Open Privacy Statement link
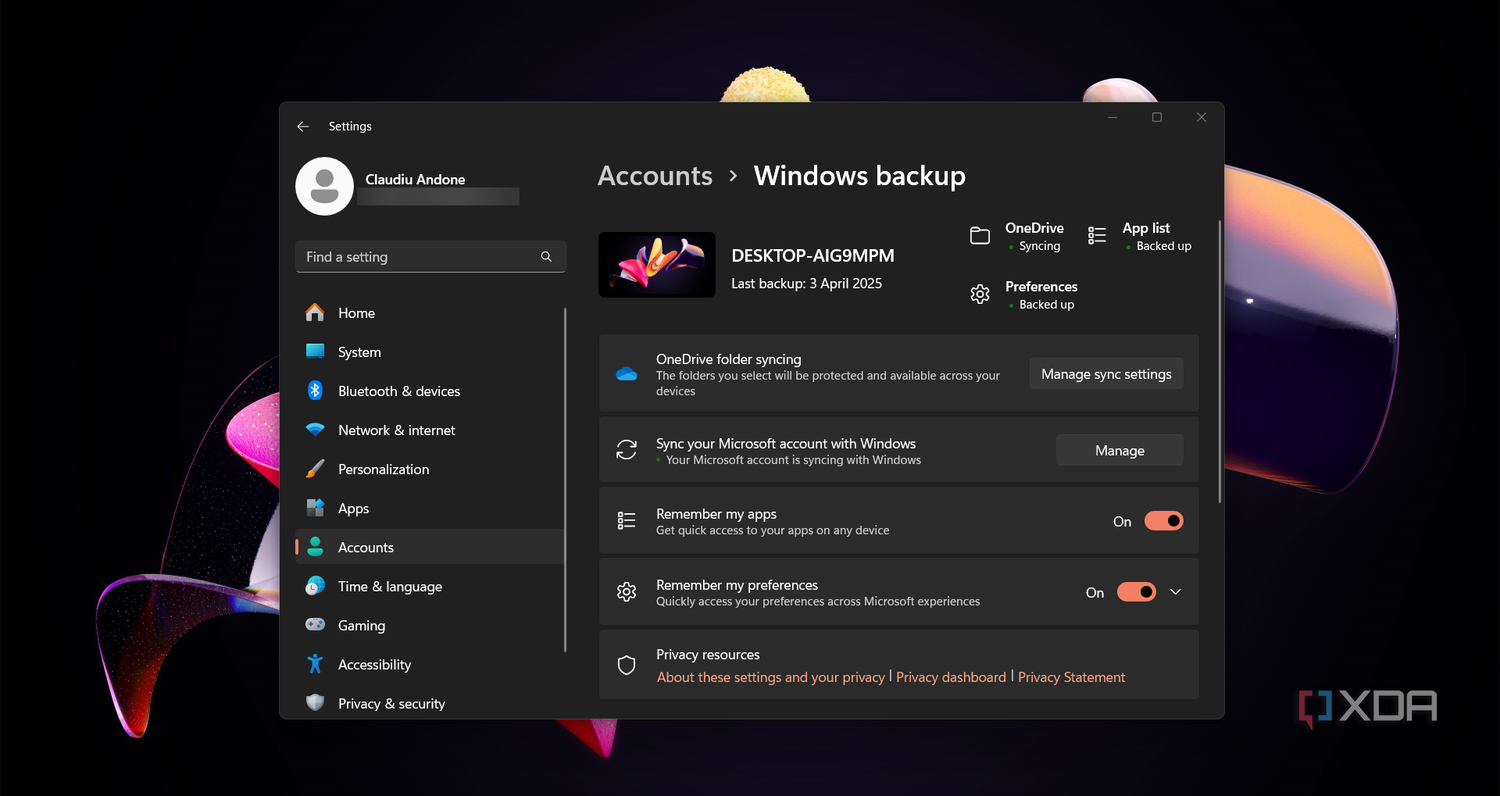Image resolution: width=1500 pixels, height=796 pixels. pyautogui.click(x=1071, y=677)
